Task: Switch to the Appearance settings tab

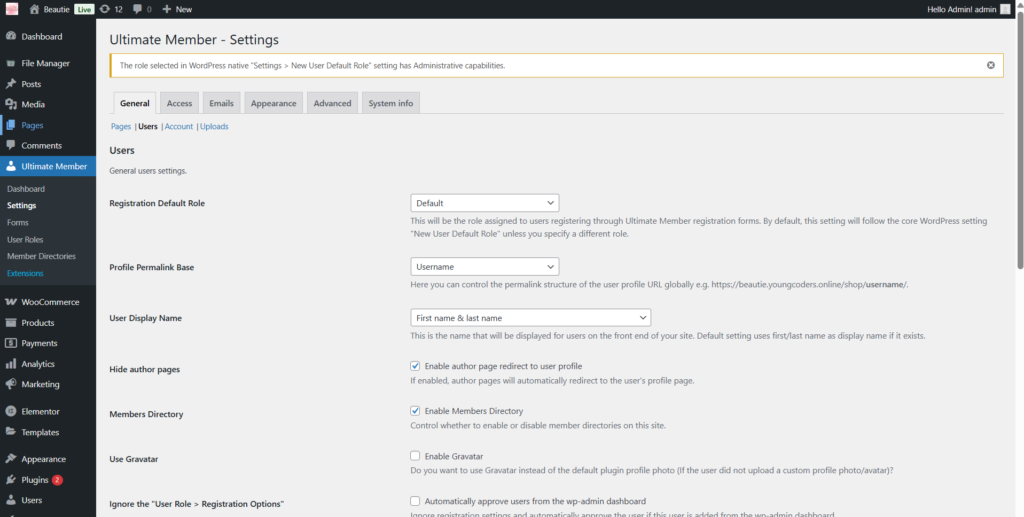Action: coord(273,103)
